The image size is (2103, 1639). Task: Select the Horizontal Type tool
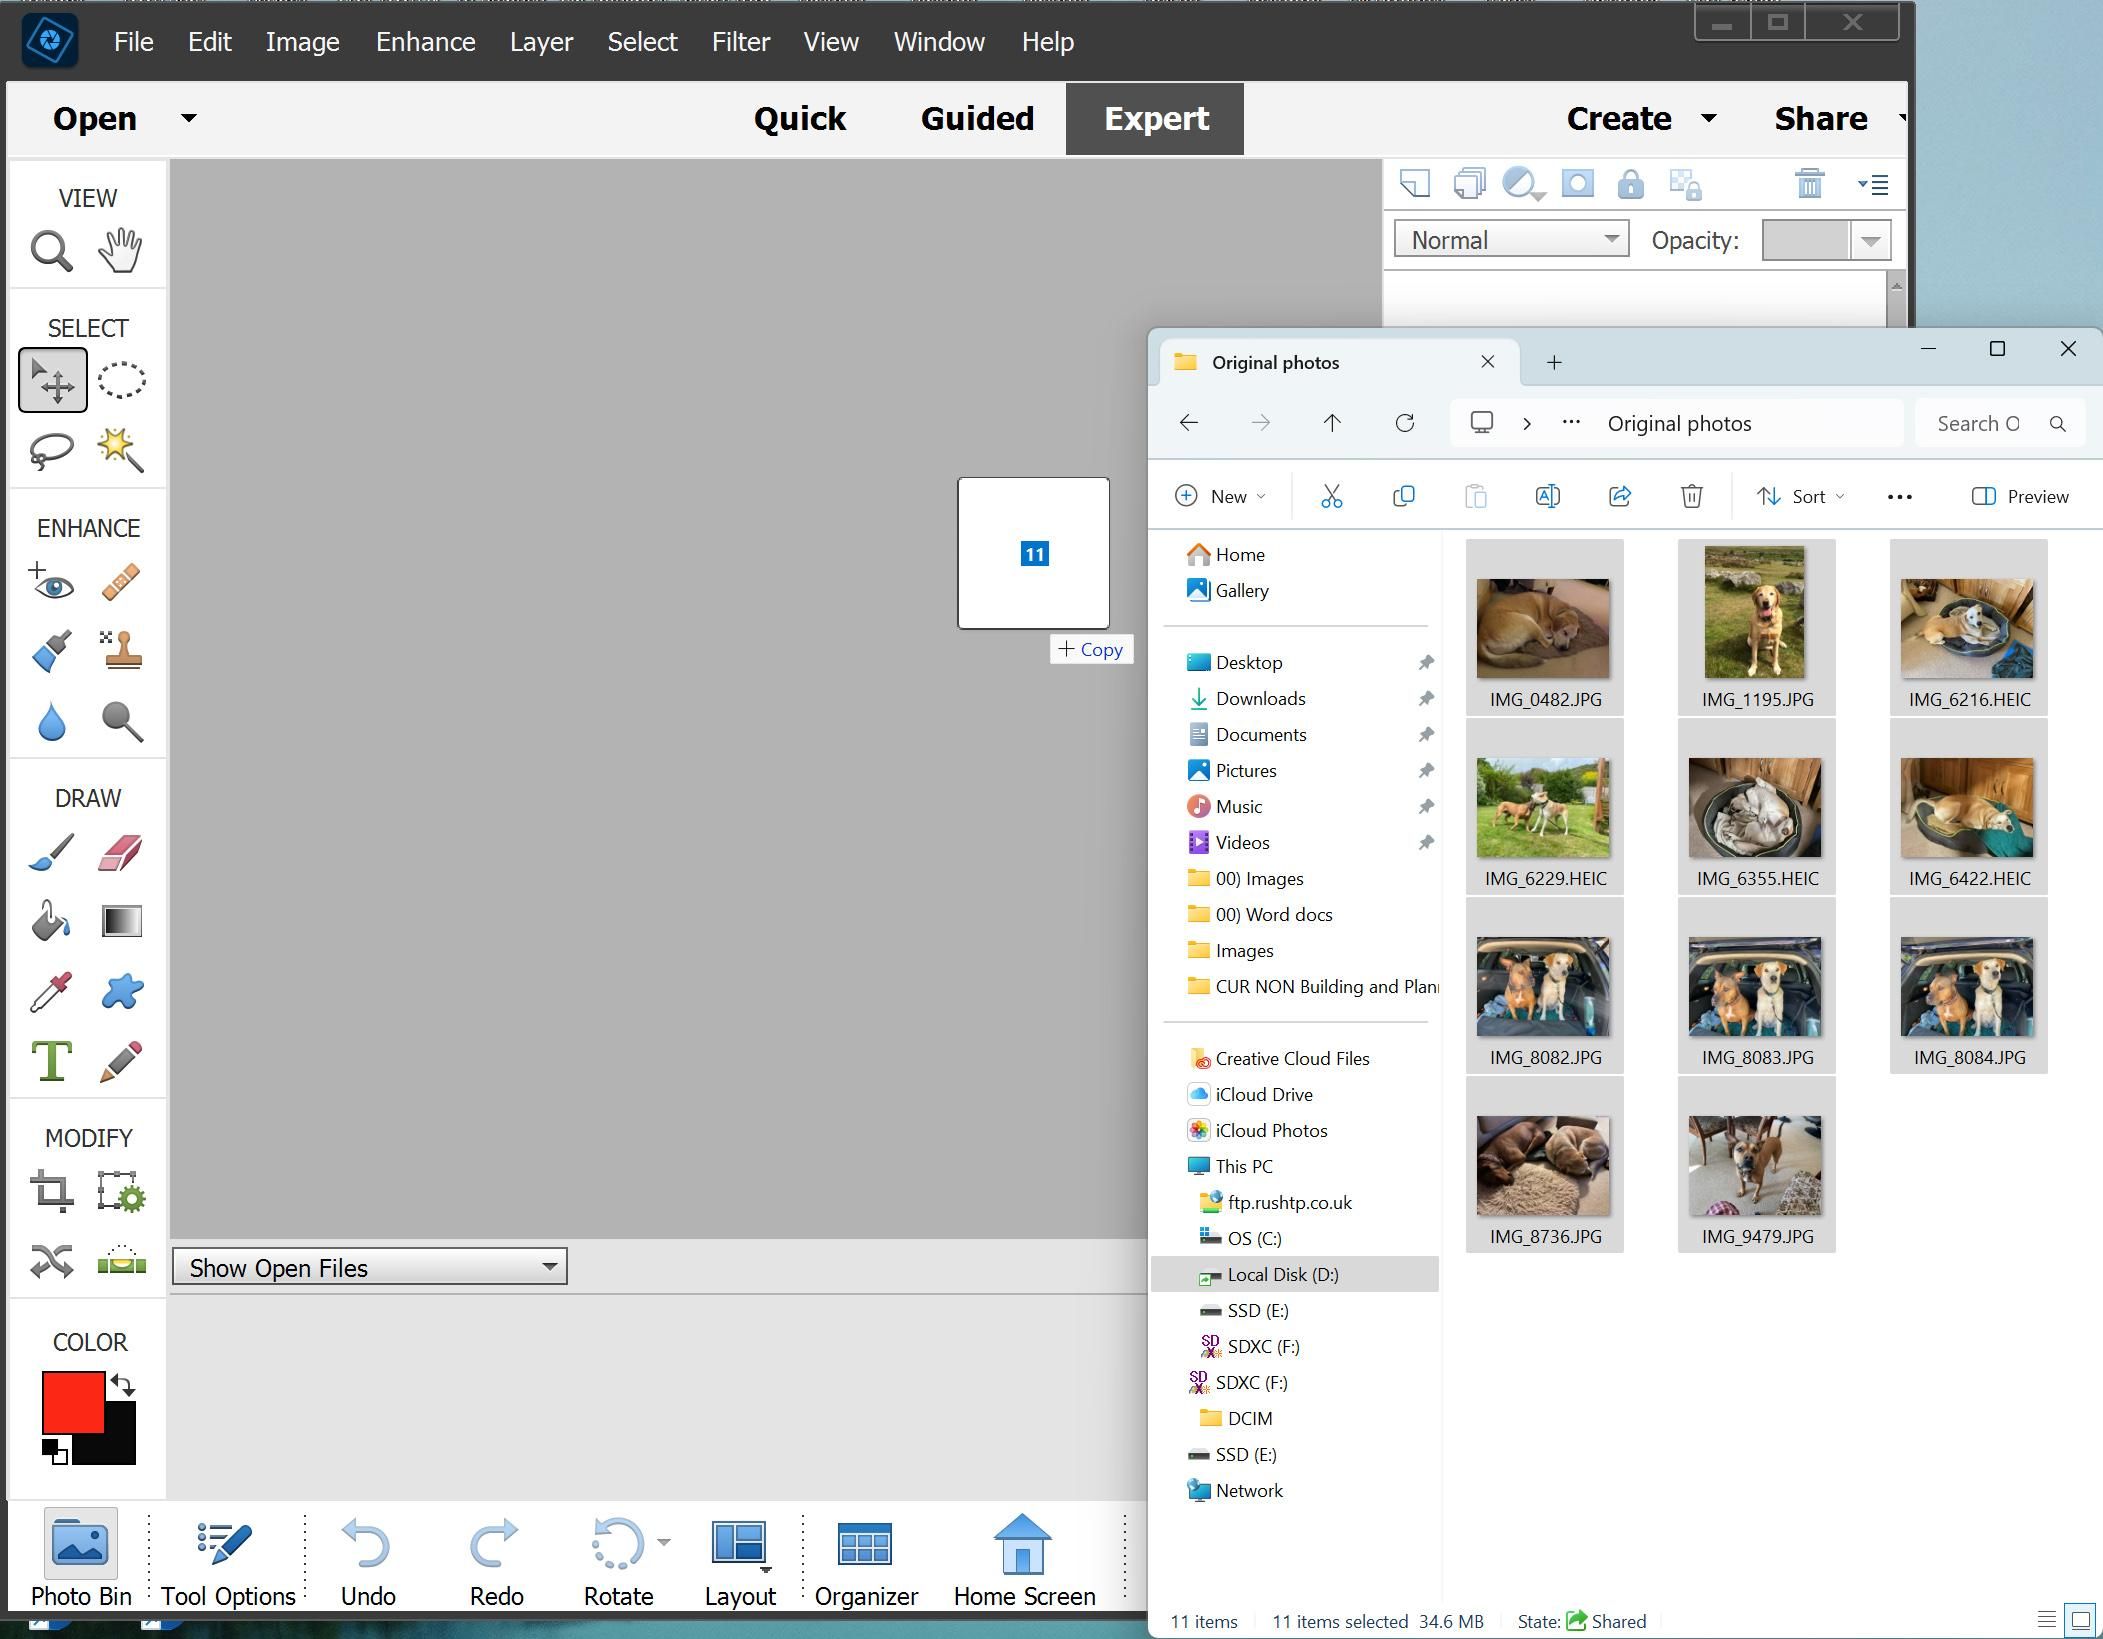click(51, 1061)
